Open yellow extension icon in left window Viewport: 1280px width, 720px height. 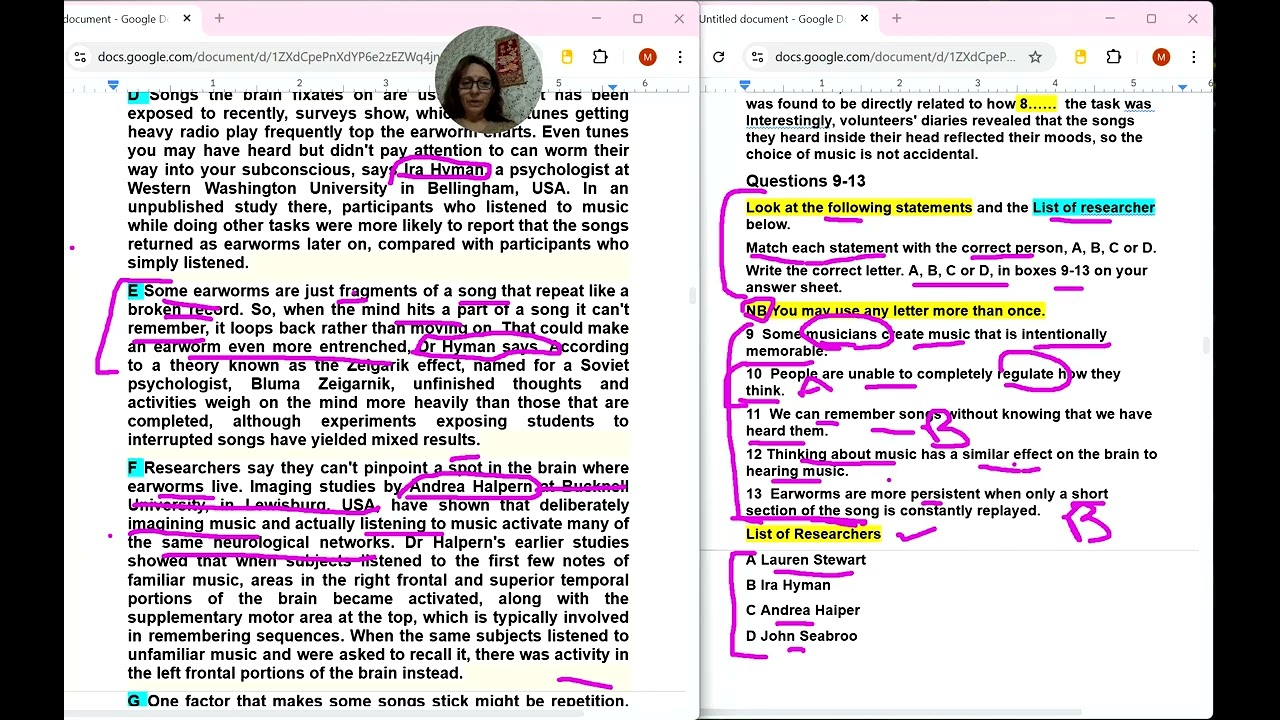567,57
